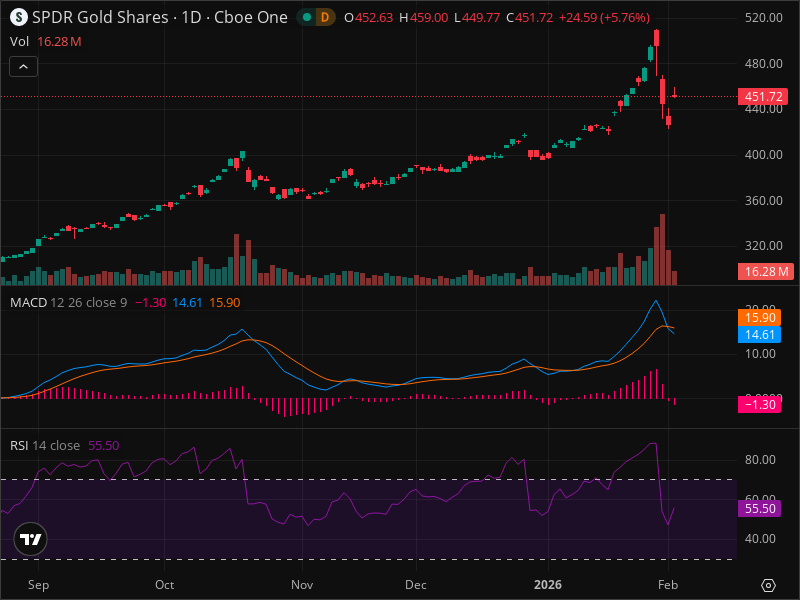Click the MACD value label 14.61
800x600 pixels.
[760, 335]
